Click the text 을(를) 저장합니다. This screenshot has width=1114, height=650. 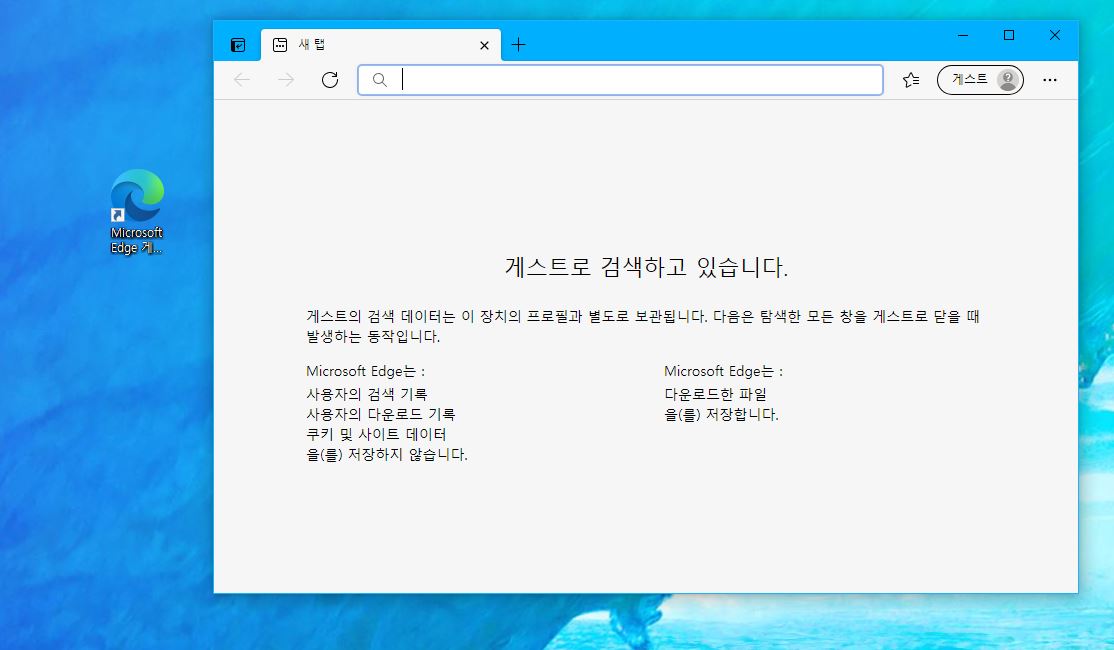pyautogui.click(x=721, y=415)
